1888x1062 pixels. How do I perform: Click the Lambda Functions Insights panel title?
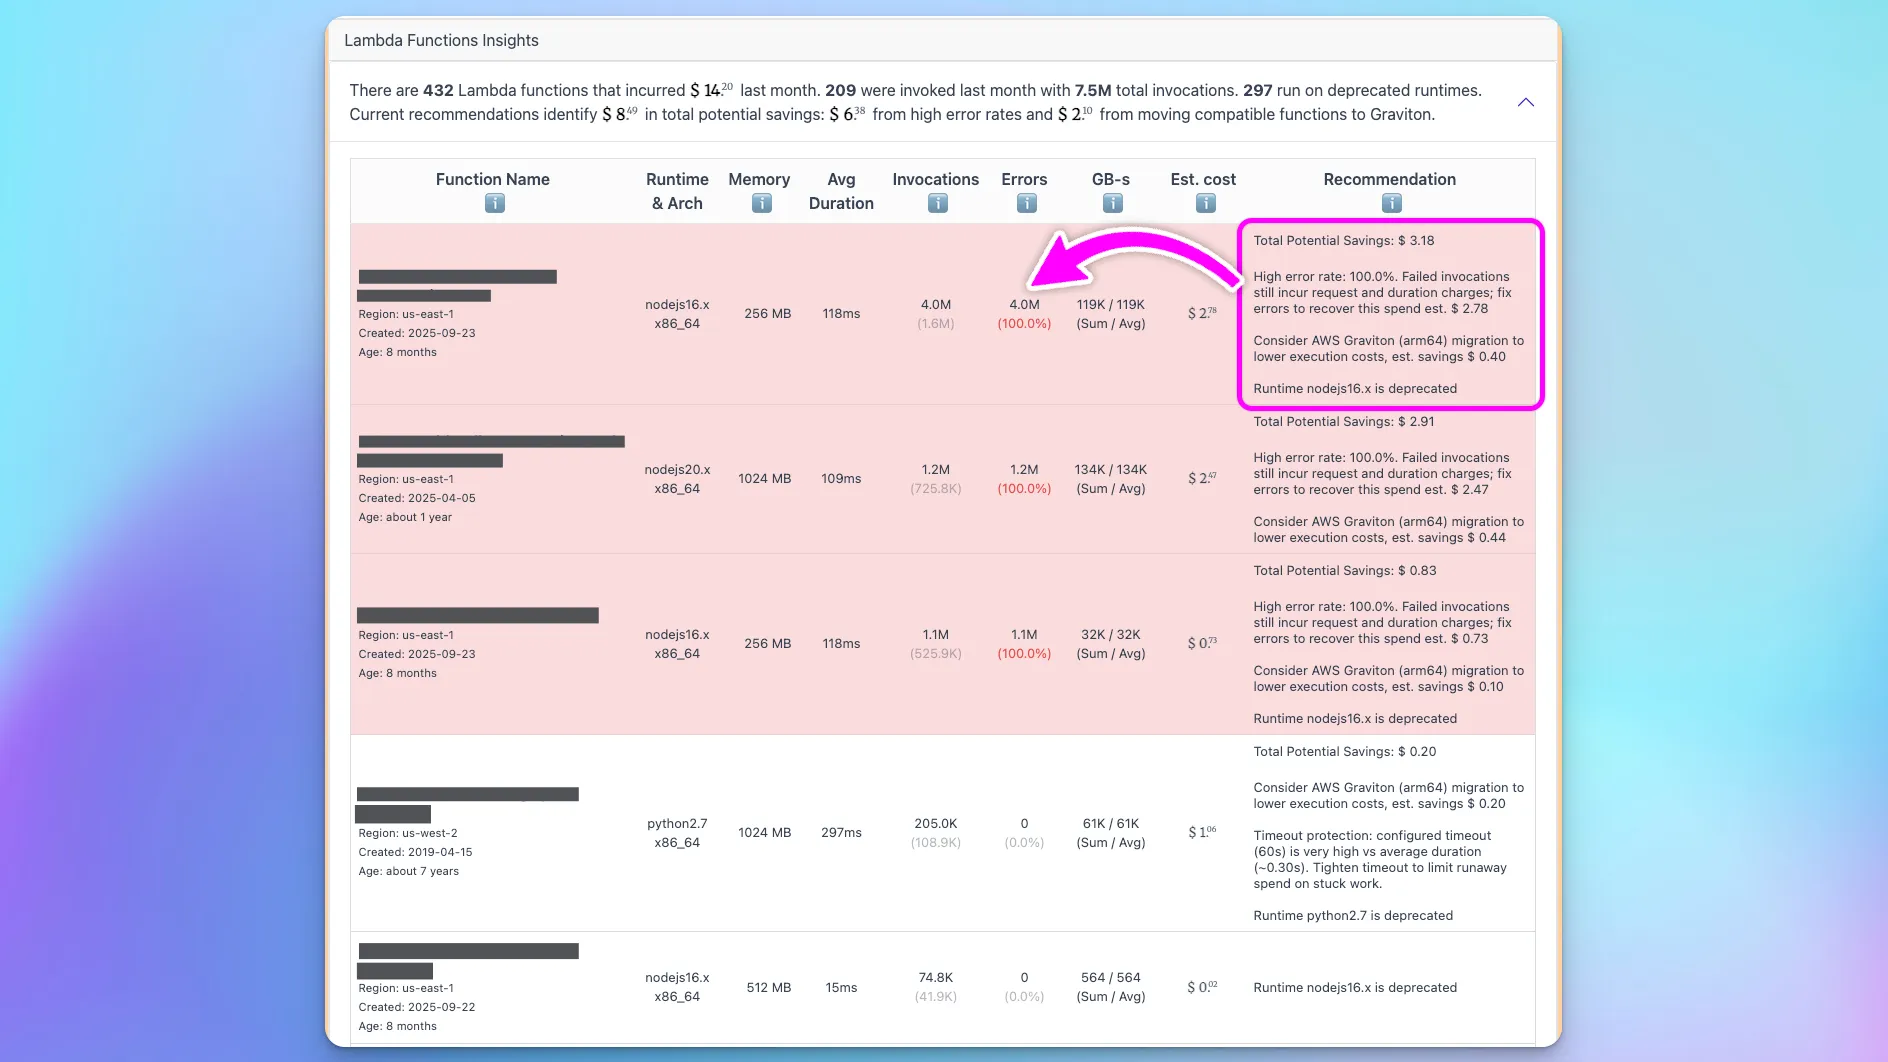pyautogui.click(x=441, y=40)
